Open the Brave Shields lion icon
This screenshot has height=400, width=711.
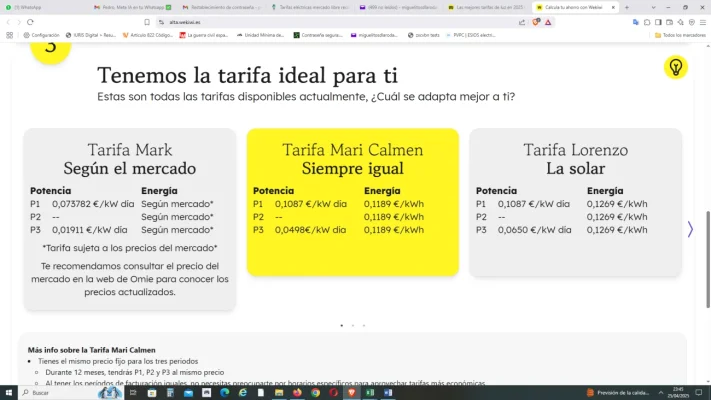pos(536,22)
